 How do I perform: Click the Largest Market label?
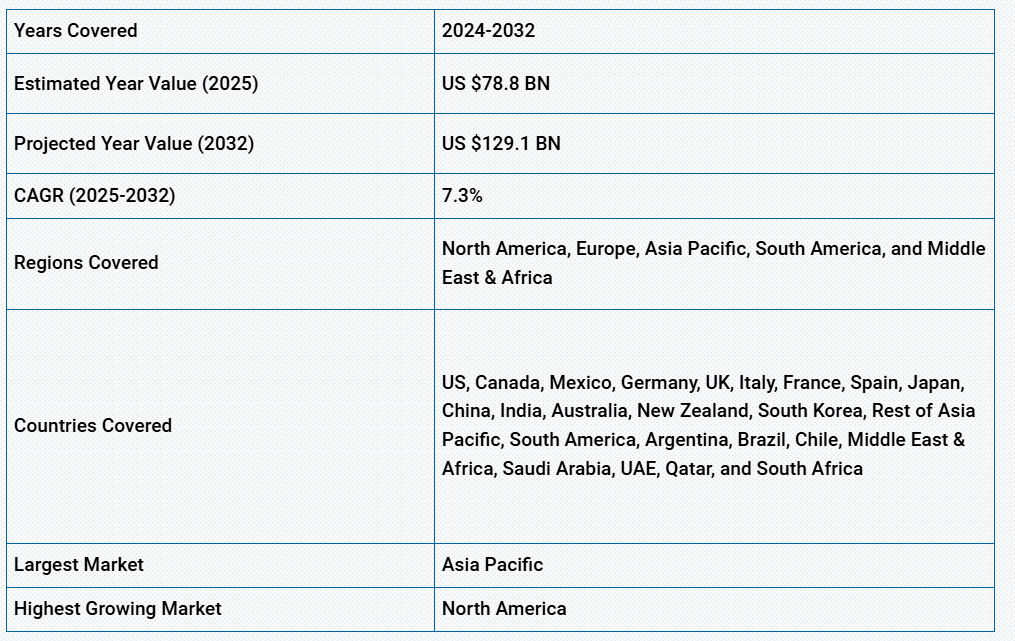click(78, 565)
